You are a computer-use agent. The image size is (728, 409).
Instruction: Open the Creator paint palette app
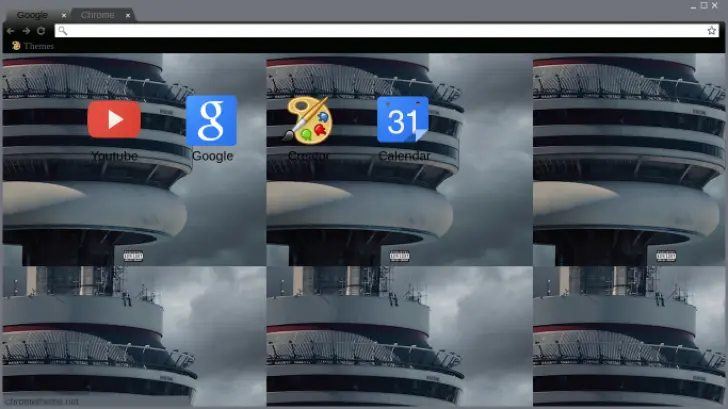pyautogui.click(x=308, y=120)
